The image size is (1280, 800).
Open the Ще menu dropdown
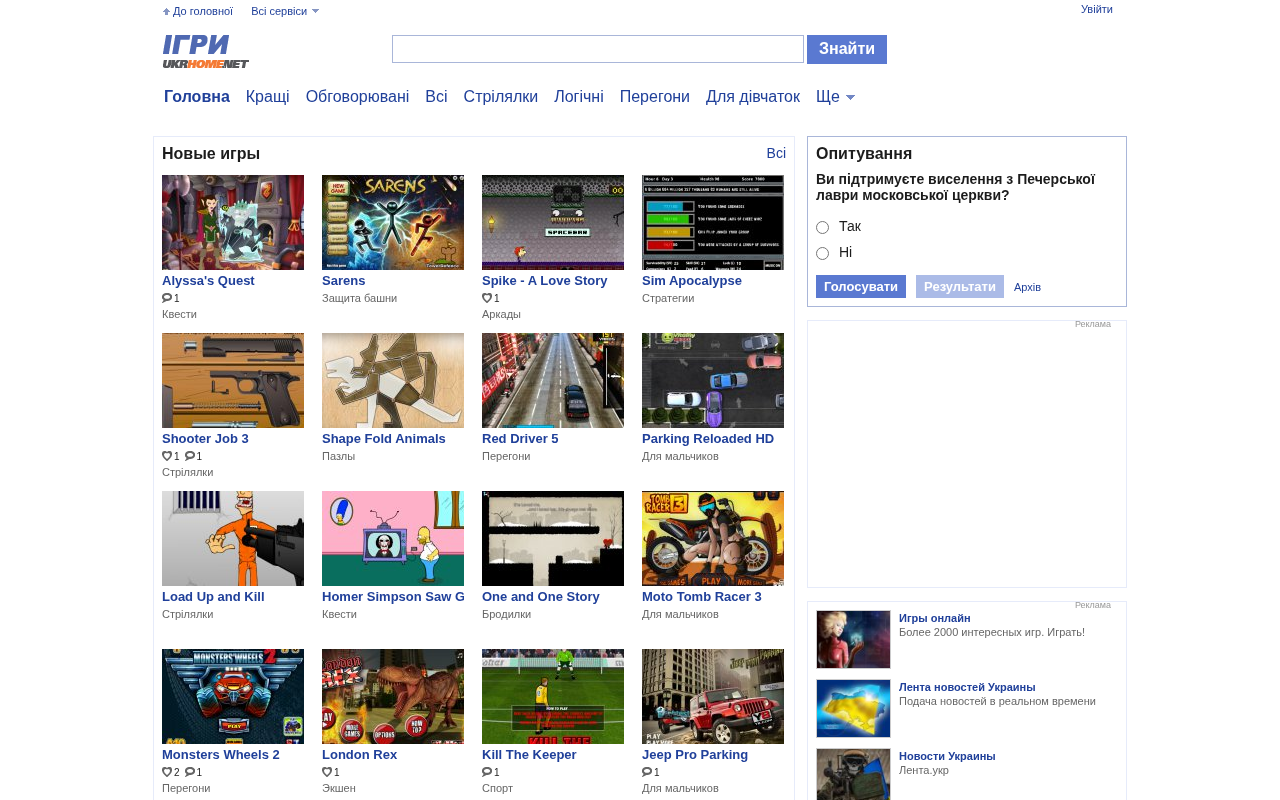click(x=835, y=97)
